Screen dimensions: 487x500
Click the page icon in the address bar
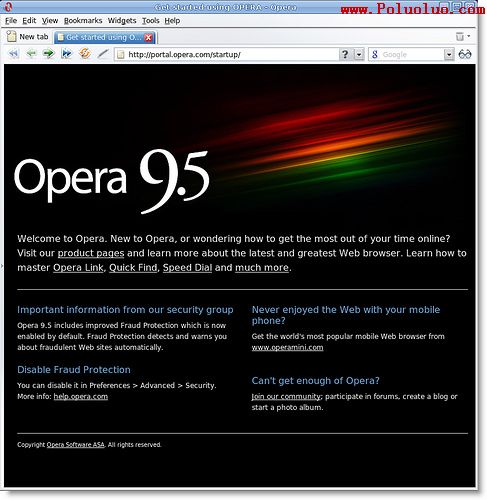(x=121, y=54)
